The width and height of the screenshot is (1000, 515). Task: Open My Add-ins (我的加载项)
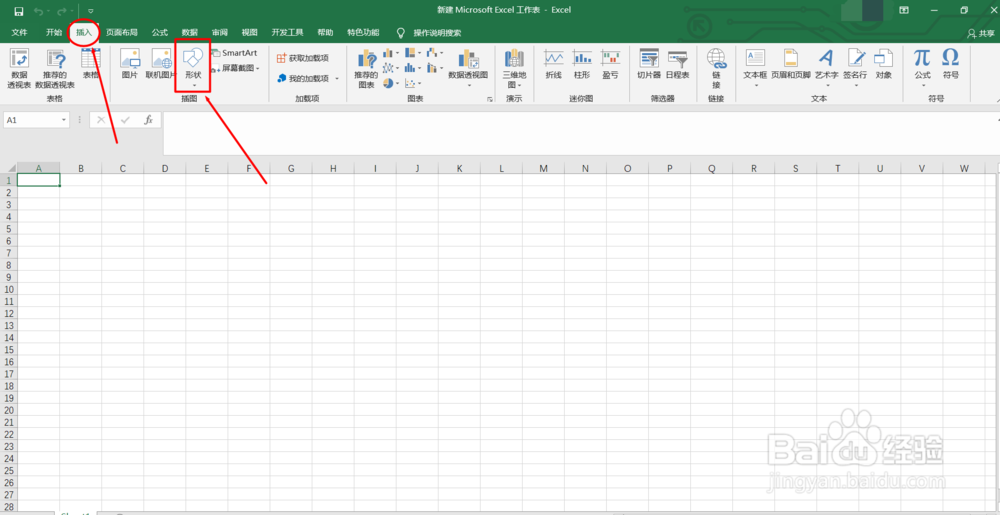pos(302,78)
